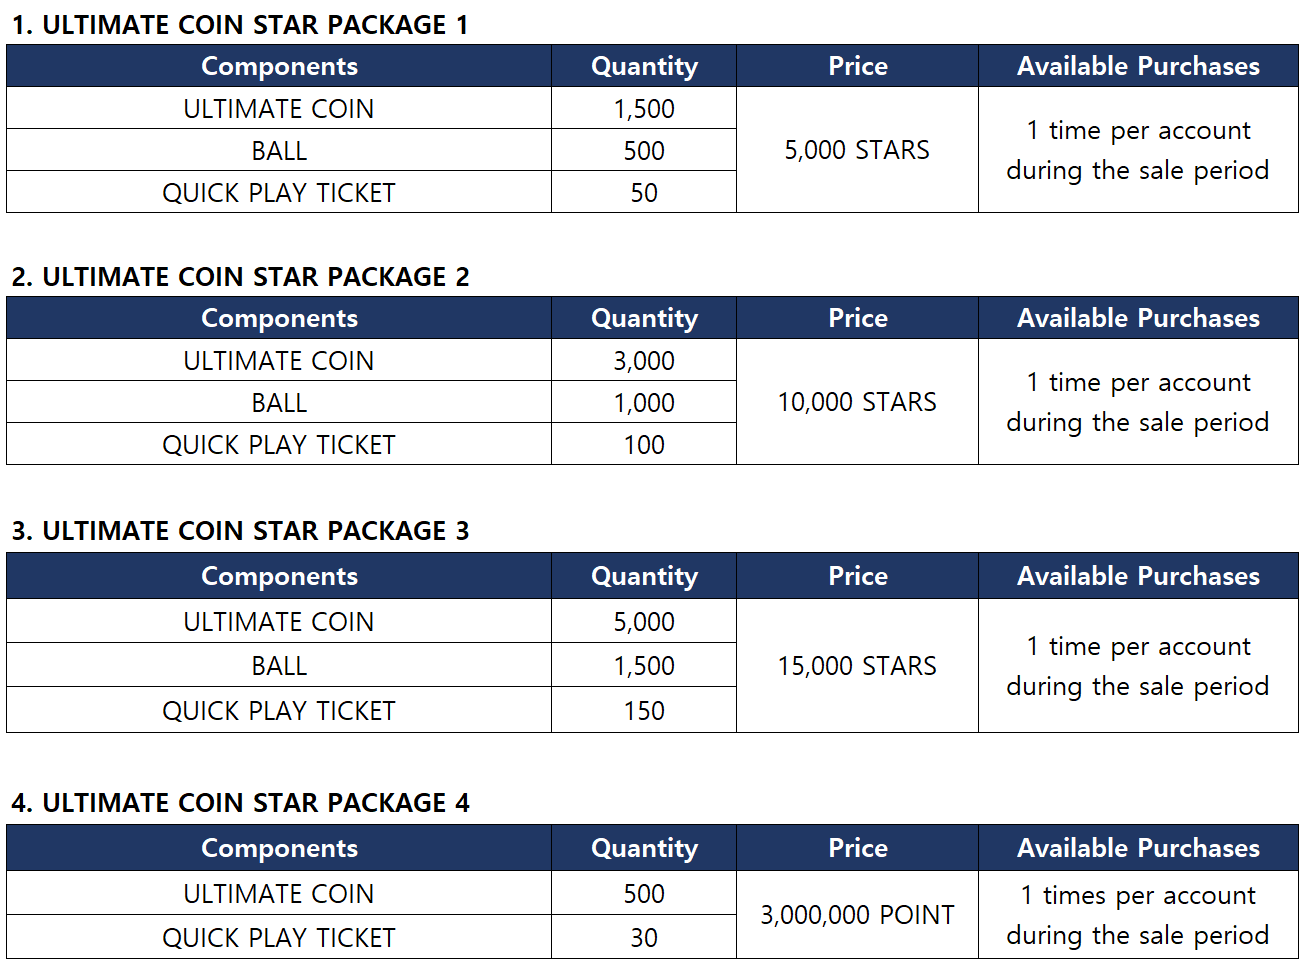This screenshot has width=1306, height=966.
Task: Select ULTIMATE COIN quantity 3,000 in Package 2
Action: tap(644, 361)
